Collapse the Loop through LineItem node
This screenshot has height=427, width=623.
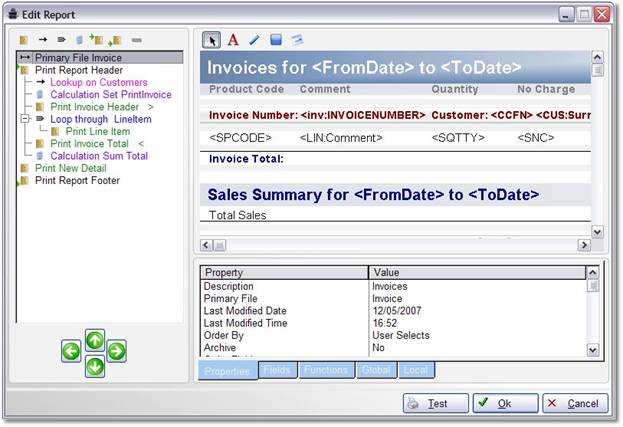pyautogui.click(x=25, y=119)
